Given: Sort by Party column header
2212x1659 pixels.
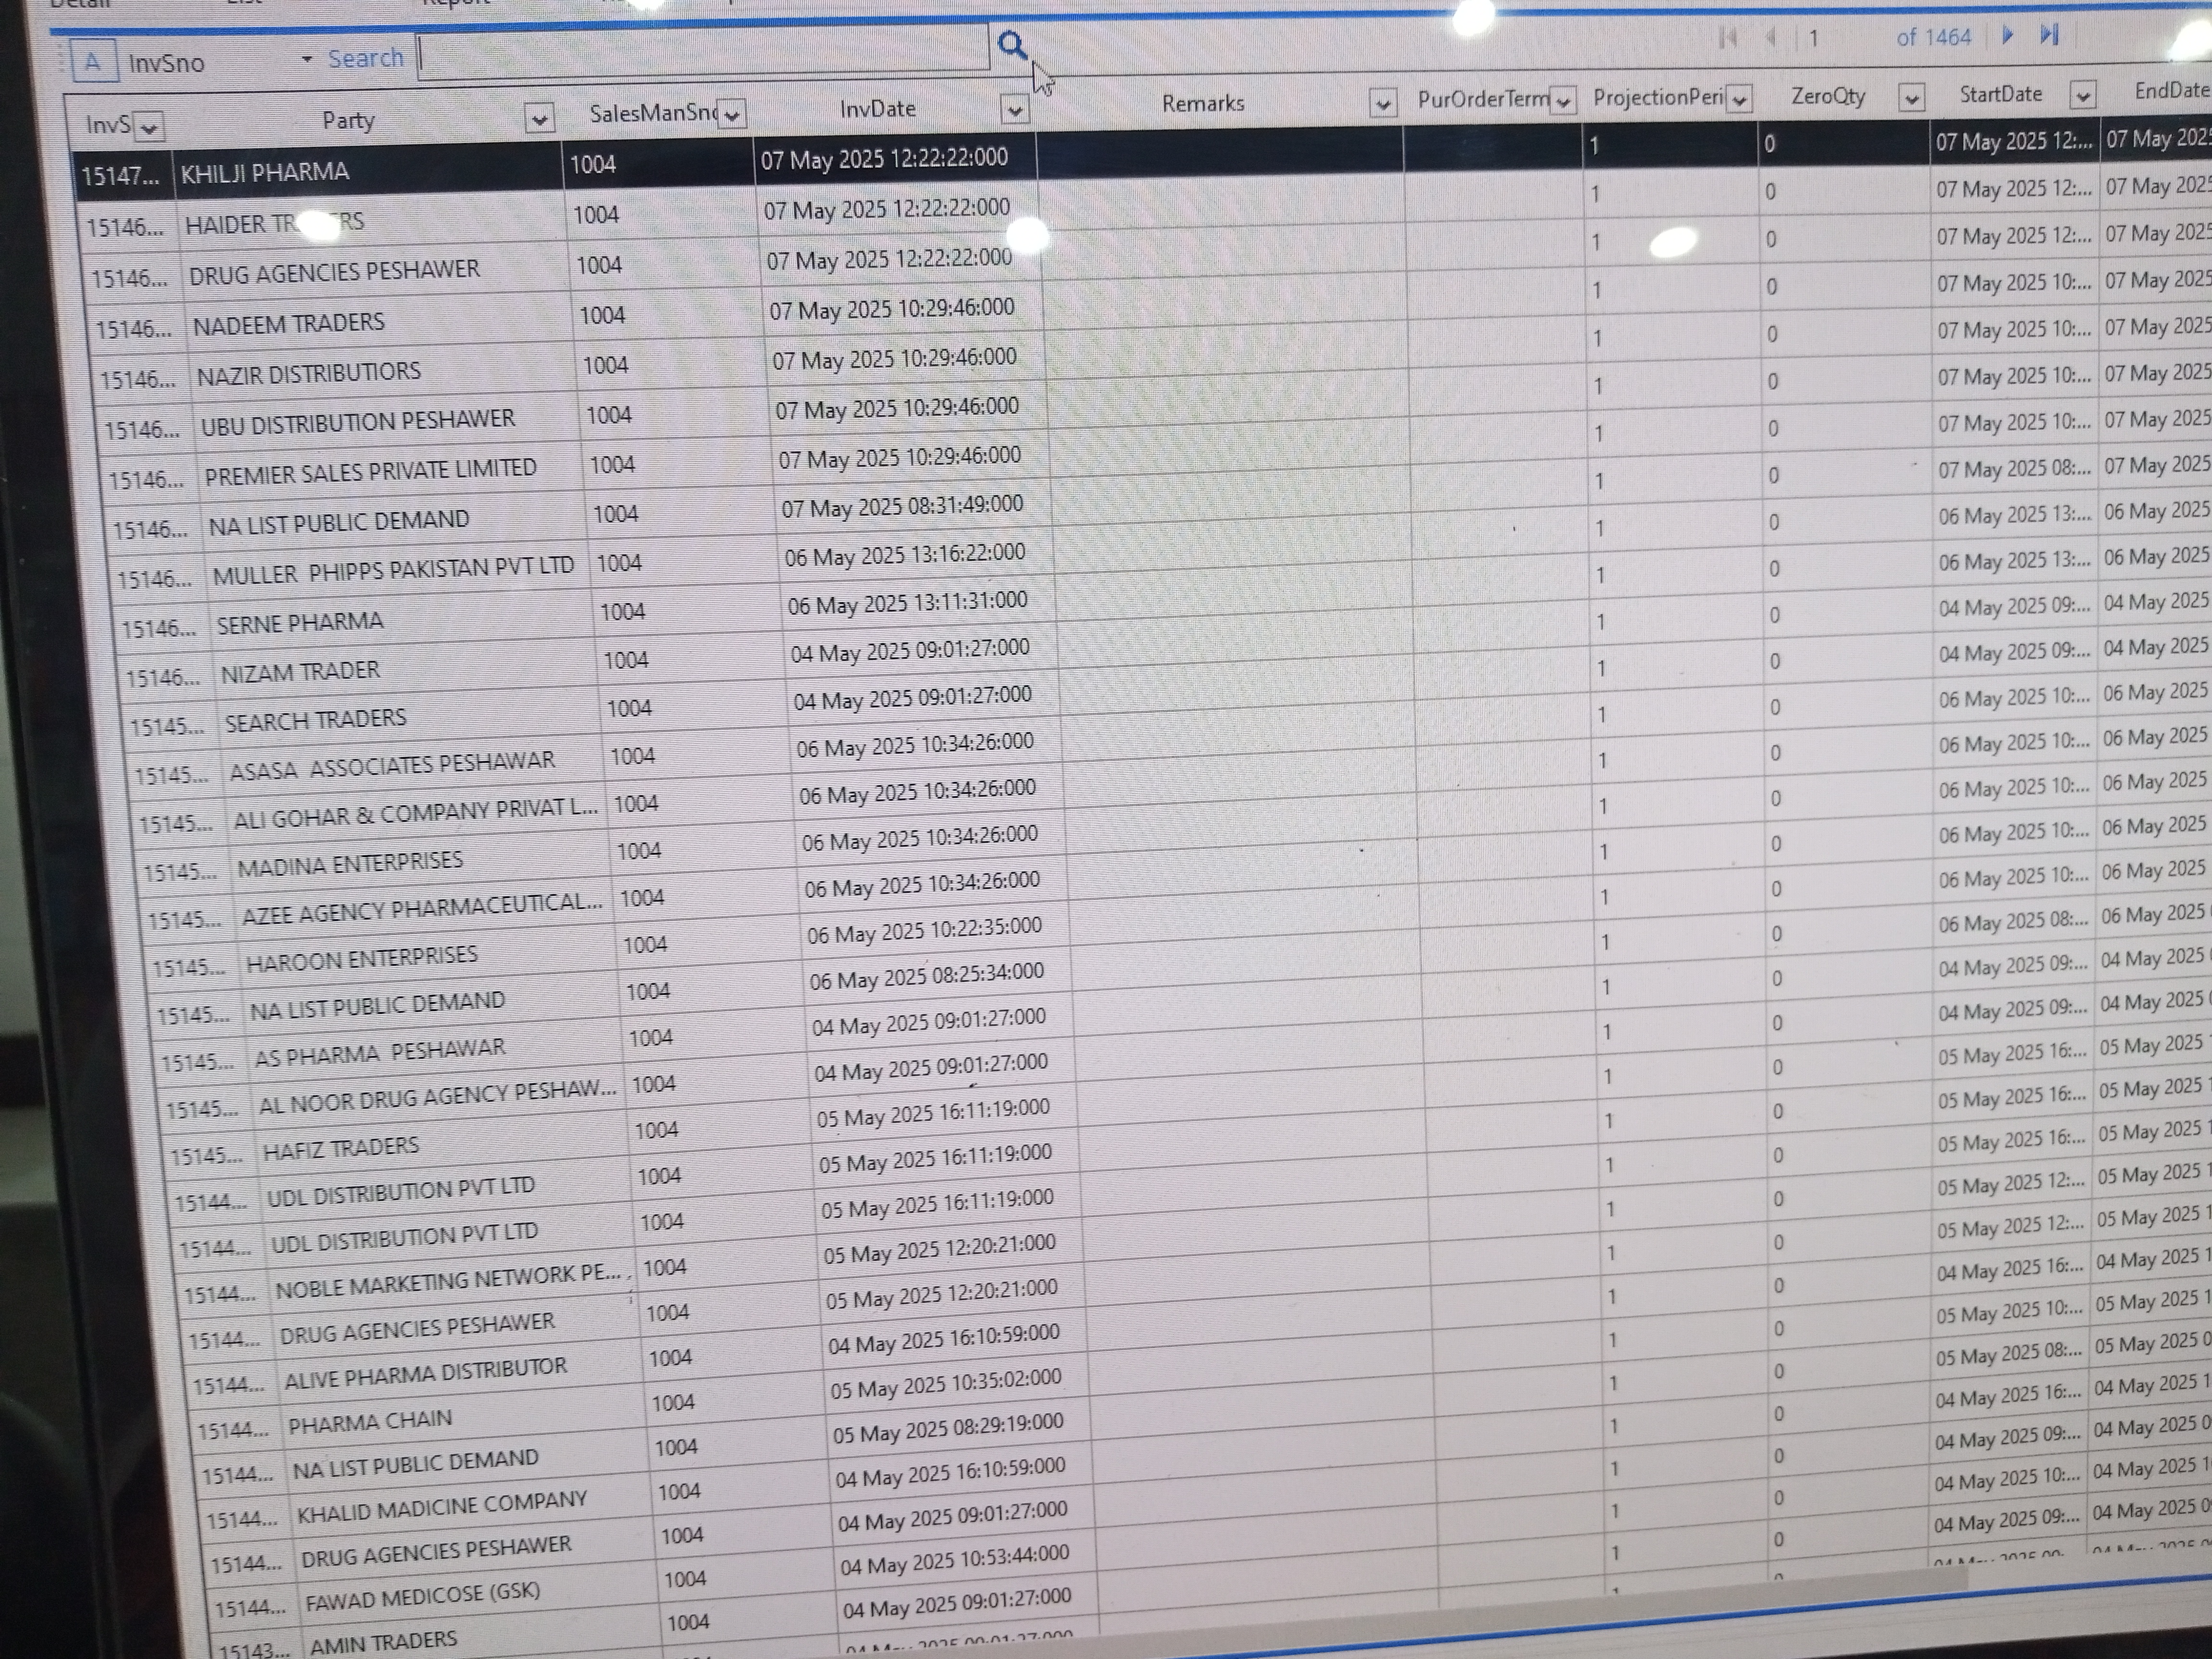Looking at the screenshot, I should 348,121.
